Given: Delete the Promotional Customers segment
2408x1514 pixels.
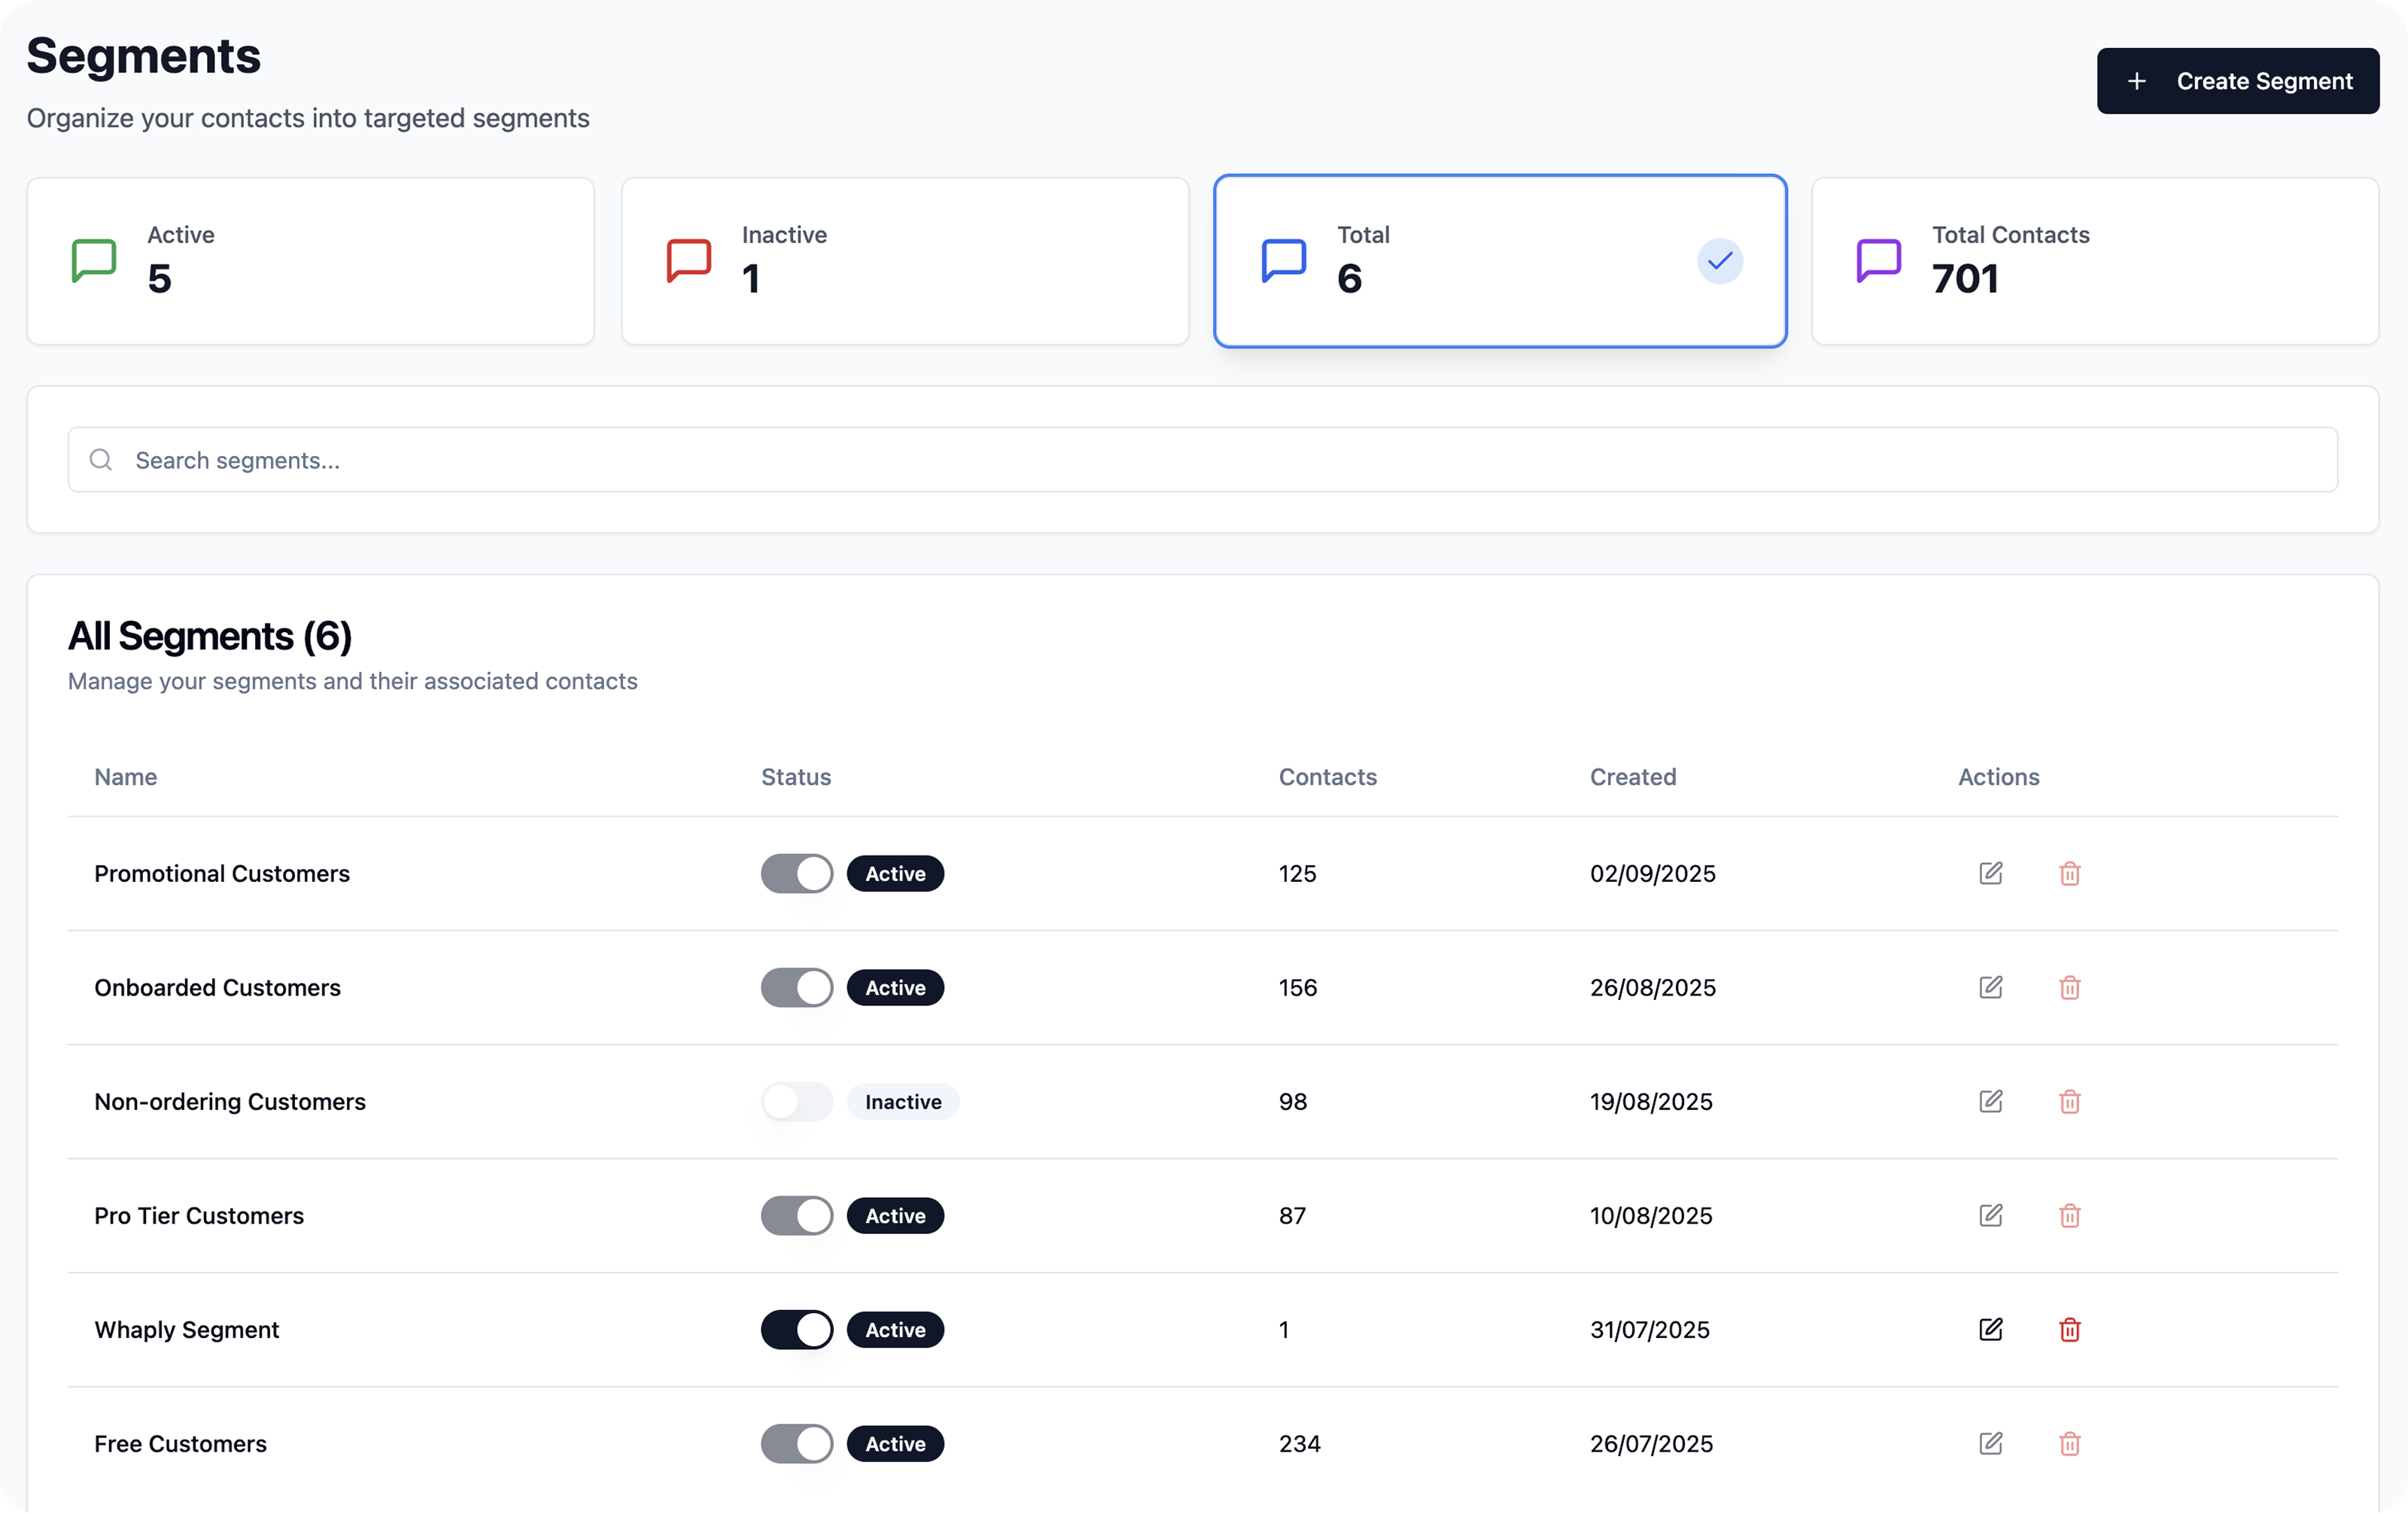Looking at the screenshot, I should tap(2069, 873).
